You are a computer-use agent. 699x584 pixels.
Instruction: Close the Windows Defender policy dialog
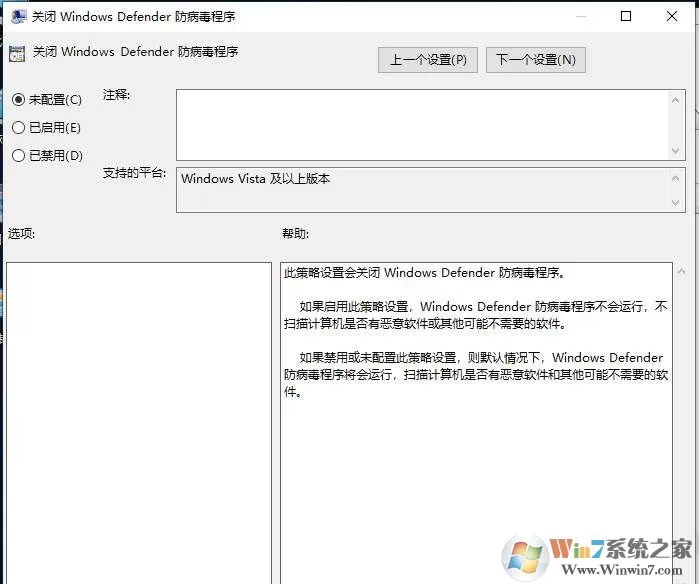click(672, 16)
